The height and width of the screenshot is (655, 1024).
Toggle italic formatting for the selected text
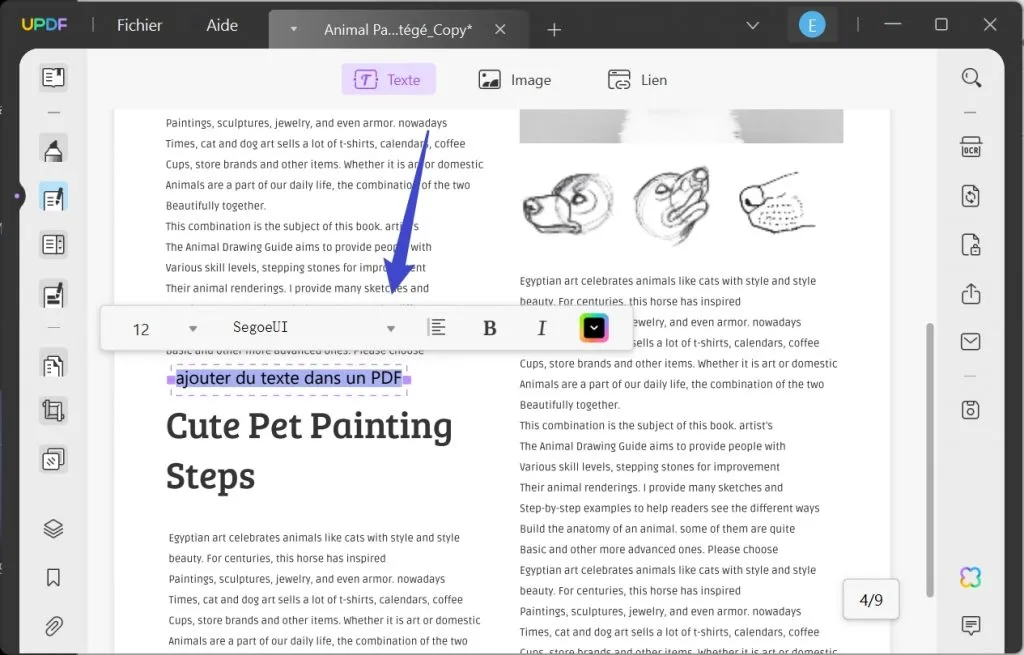click(x=541, y=327)
